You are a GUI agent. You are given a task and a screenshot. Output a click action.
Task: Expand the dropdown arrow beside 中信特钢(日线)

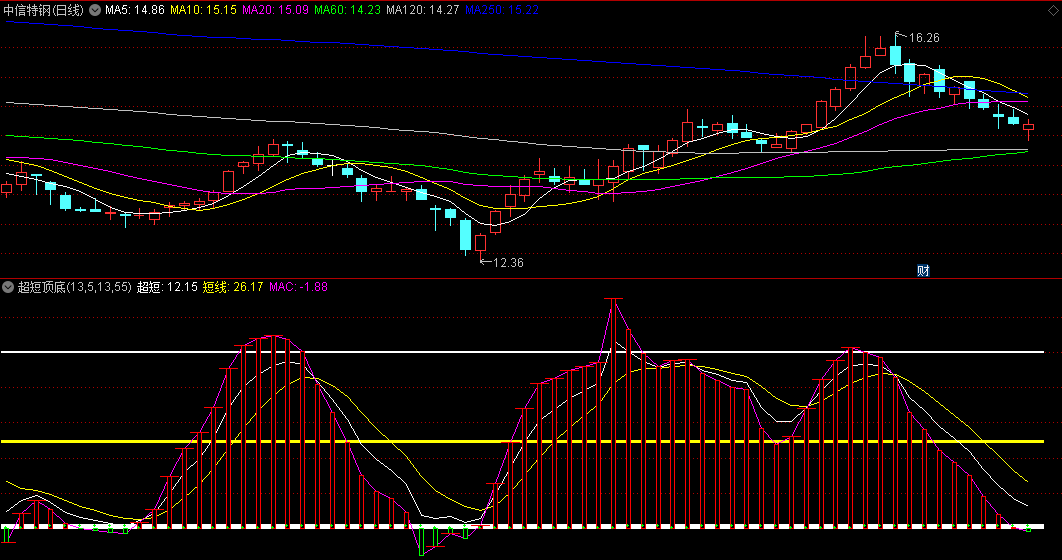pos(95,10)
